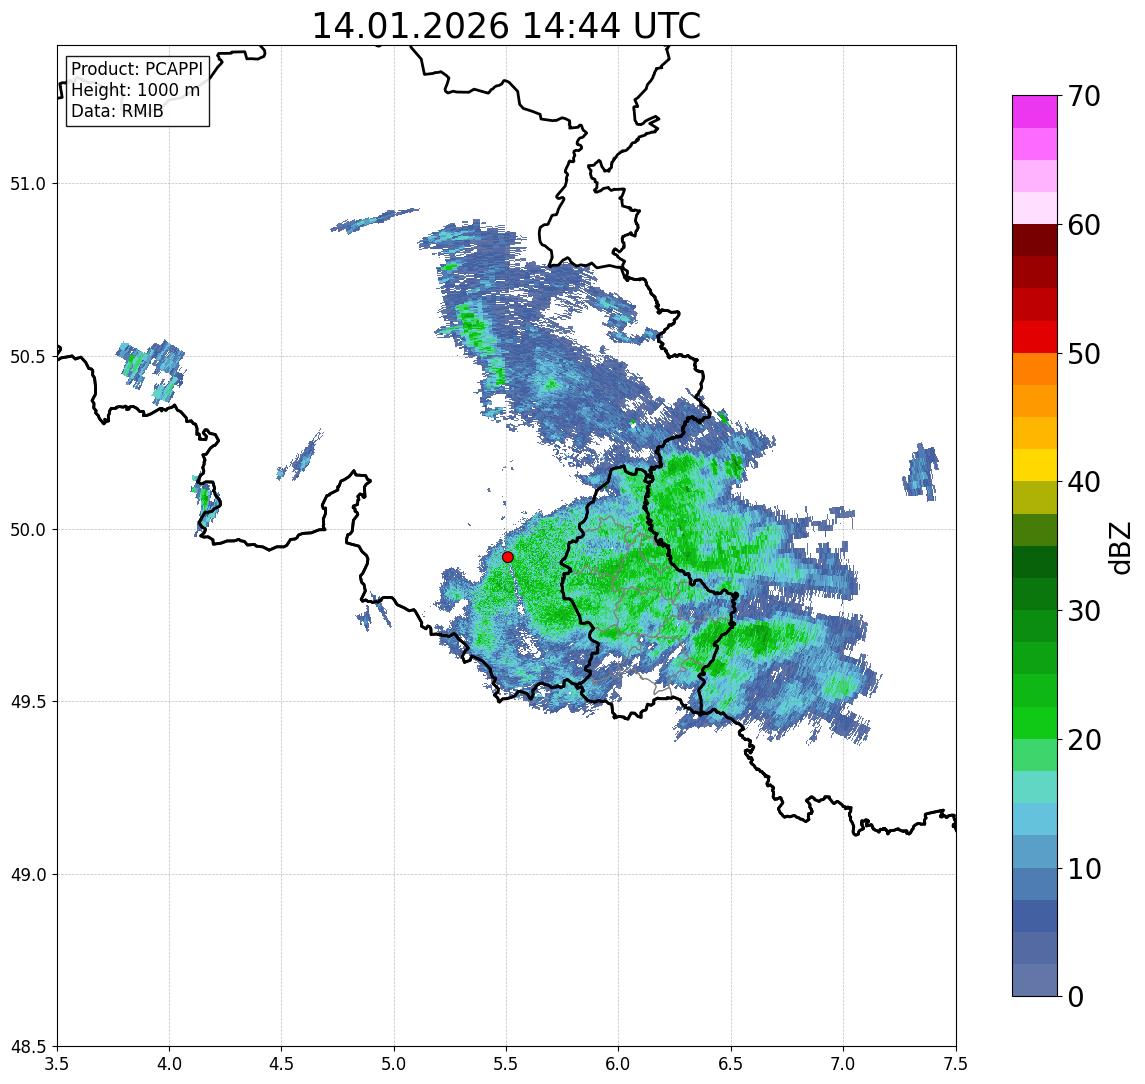
Task: Click colorbar tick label 40
Action: coord(1084,482)
